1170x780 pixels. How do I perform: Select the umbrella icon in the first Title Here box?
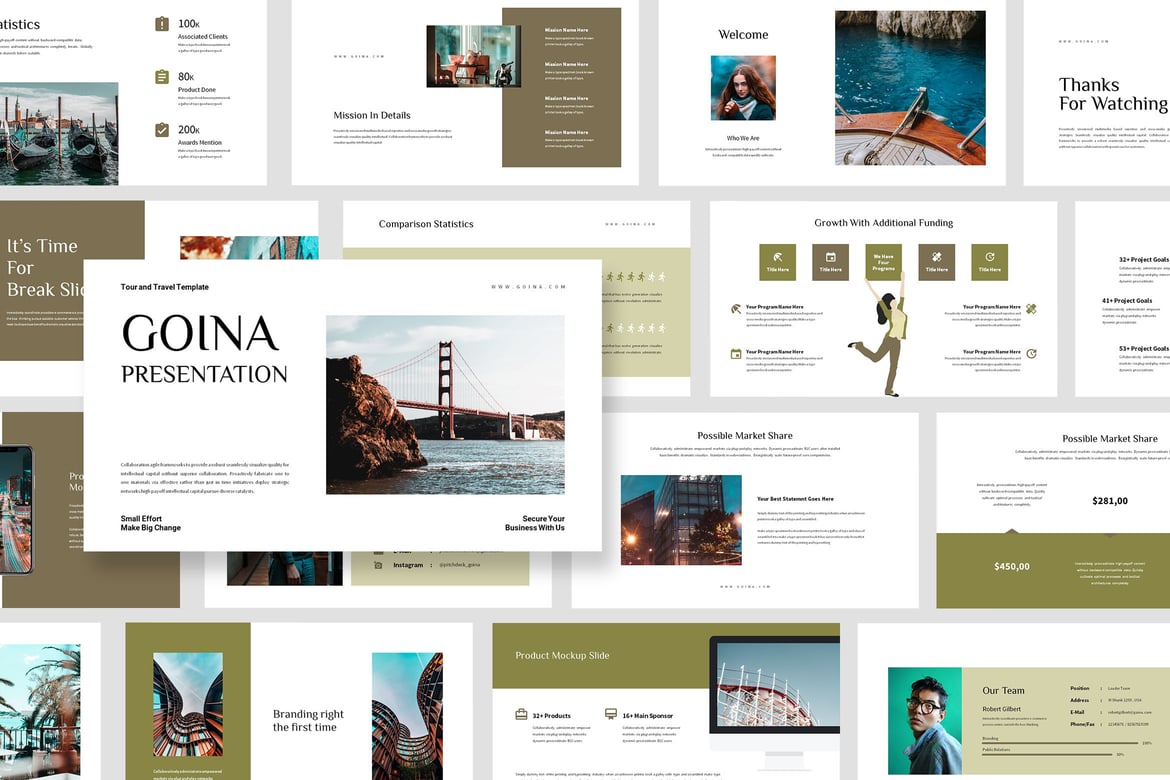[778, 257]
